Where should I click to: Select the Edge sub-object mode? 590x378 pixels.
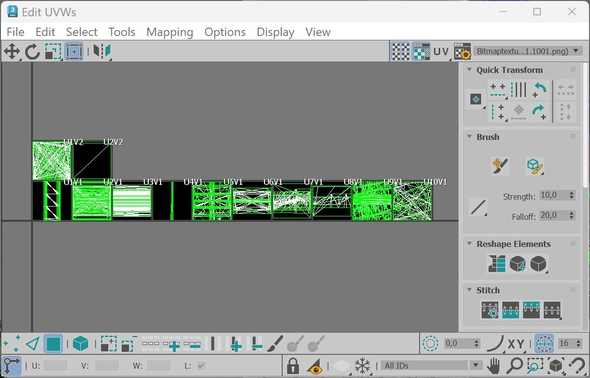(33, 344)
